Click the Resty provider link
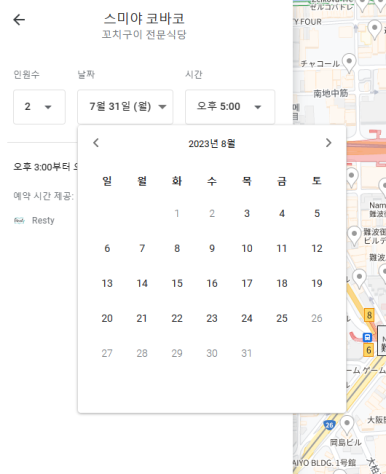This screenshot has width=386, height=474. (43, 220)
